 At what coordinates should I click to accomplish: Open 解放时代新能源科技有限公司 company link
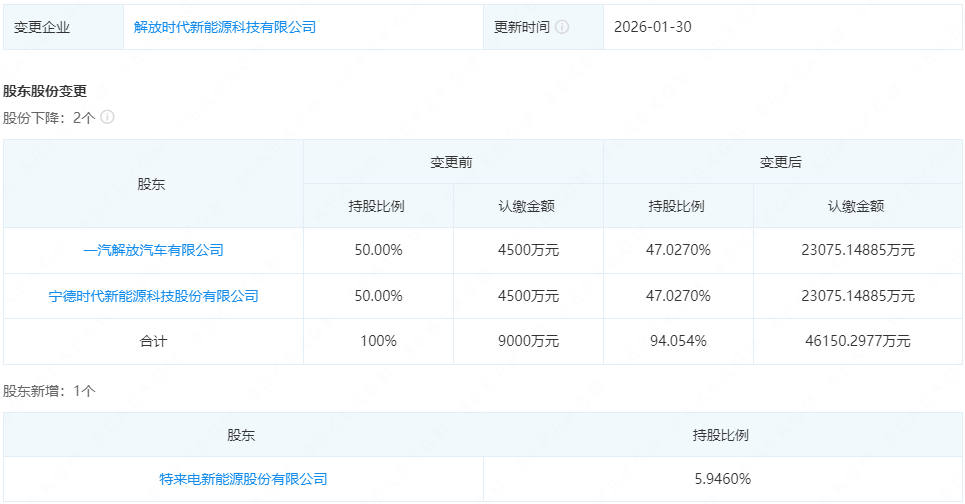pyautogui.click(x=225, y=27)
